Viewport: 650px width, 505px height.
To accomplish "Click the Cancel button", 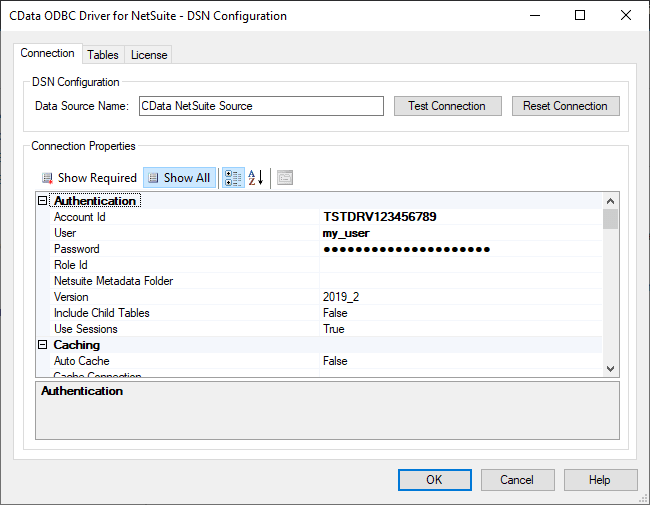I will click(x=517, y=480).
